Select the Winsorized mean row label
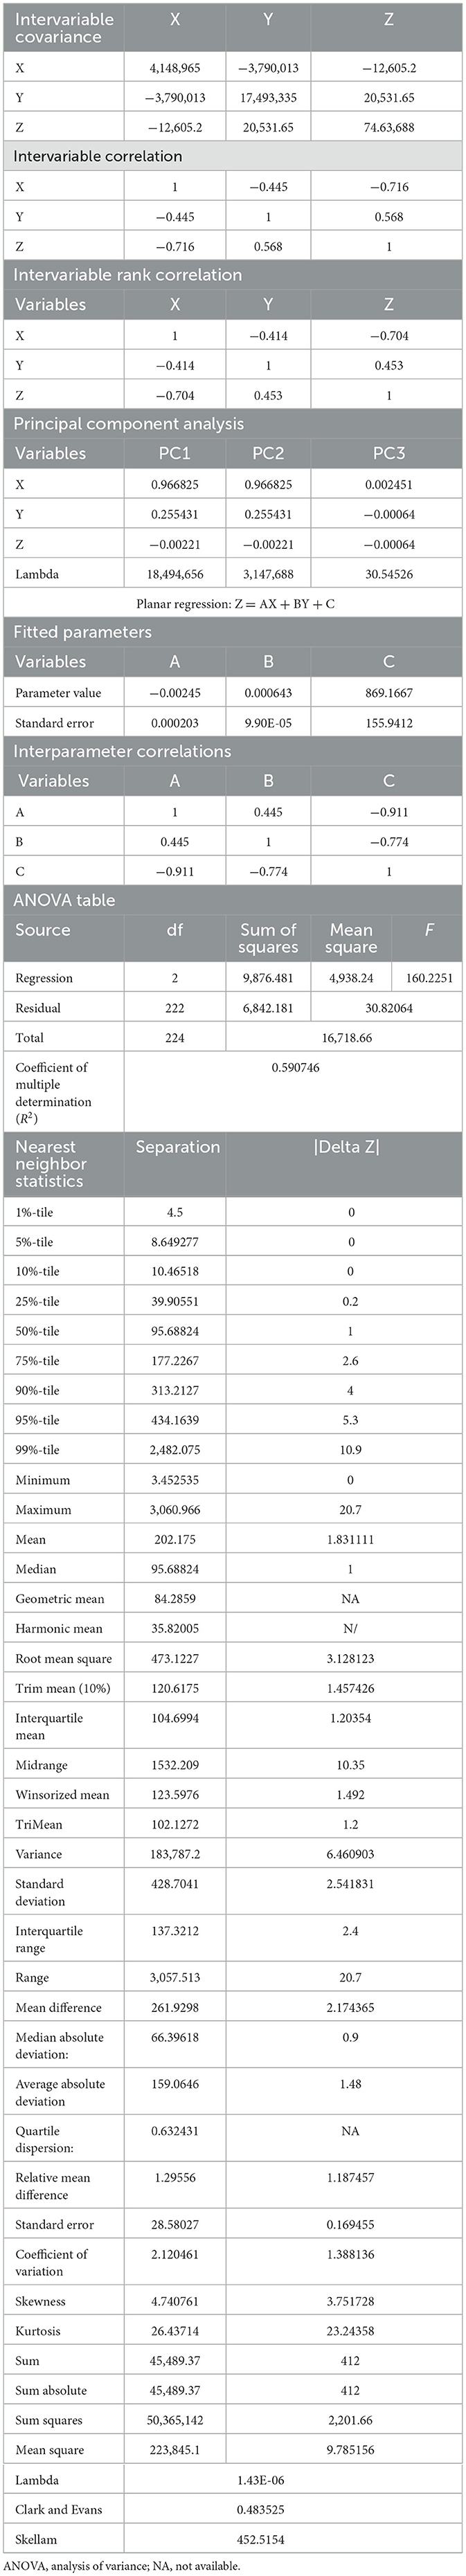 (62, 1795)
